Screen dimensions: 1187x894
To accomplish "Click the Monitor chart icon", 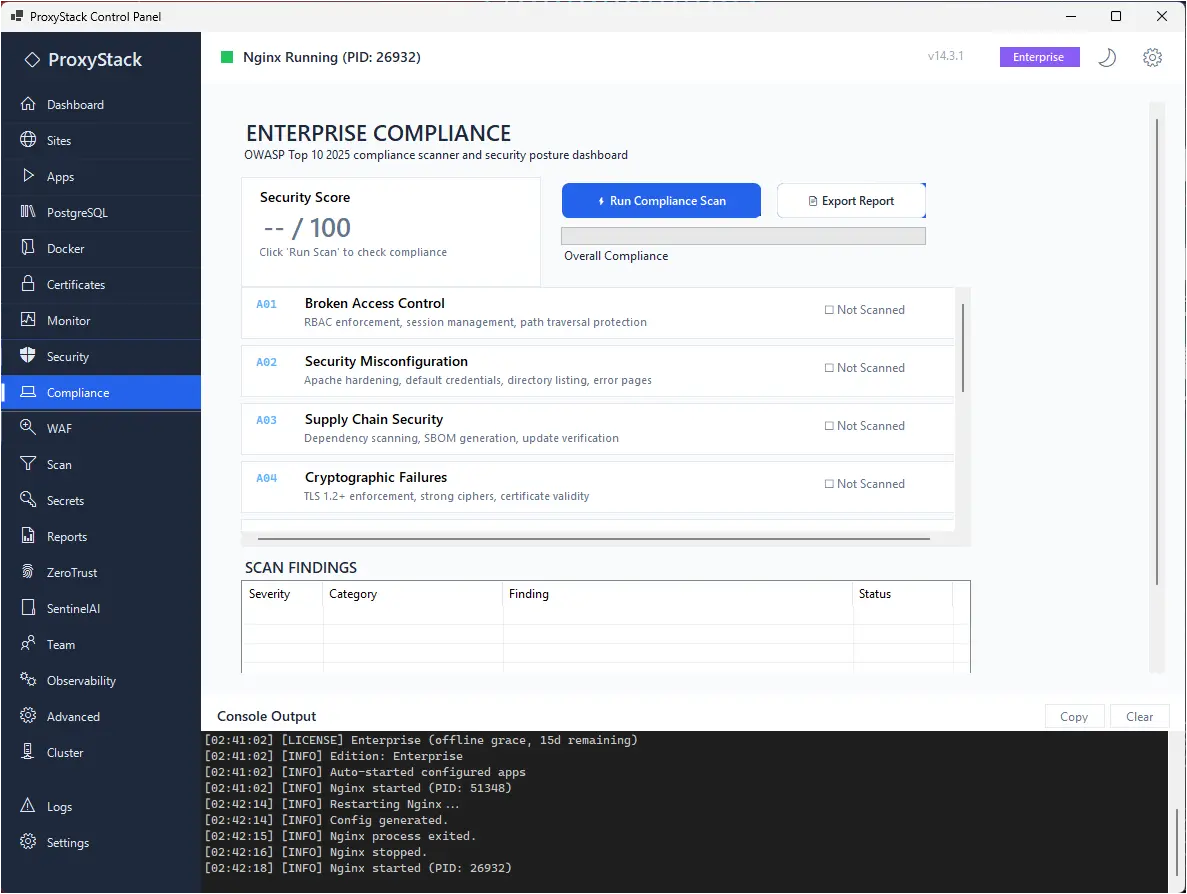I will click(28, 319).
